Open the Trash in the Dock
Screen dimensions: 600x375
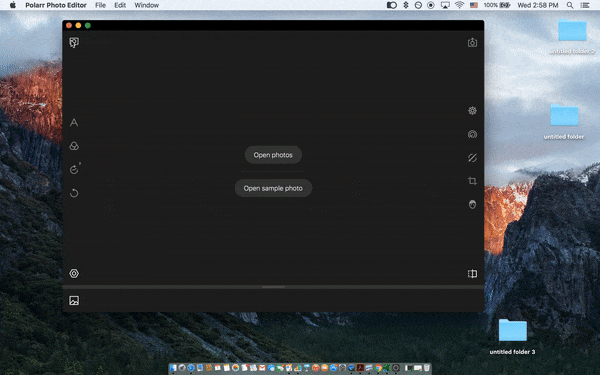pyautogui.click(x=426, y=368)
